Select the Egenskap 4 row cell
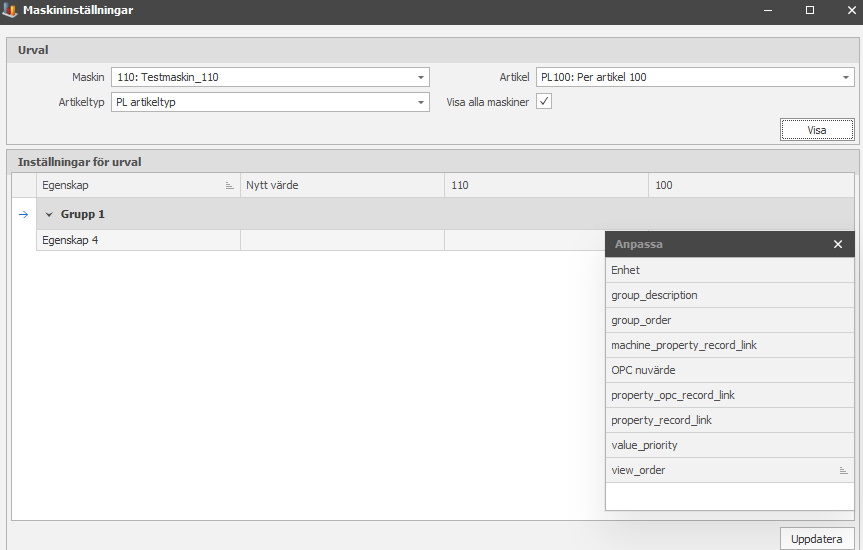Viewport: 863px width, 550px height. point(138,240)
